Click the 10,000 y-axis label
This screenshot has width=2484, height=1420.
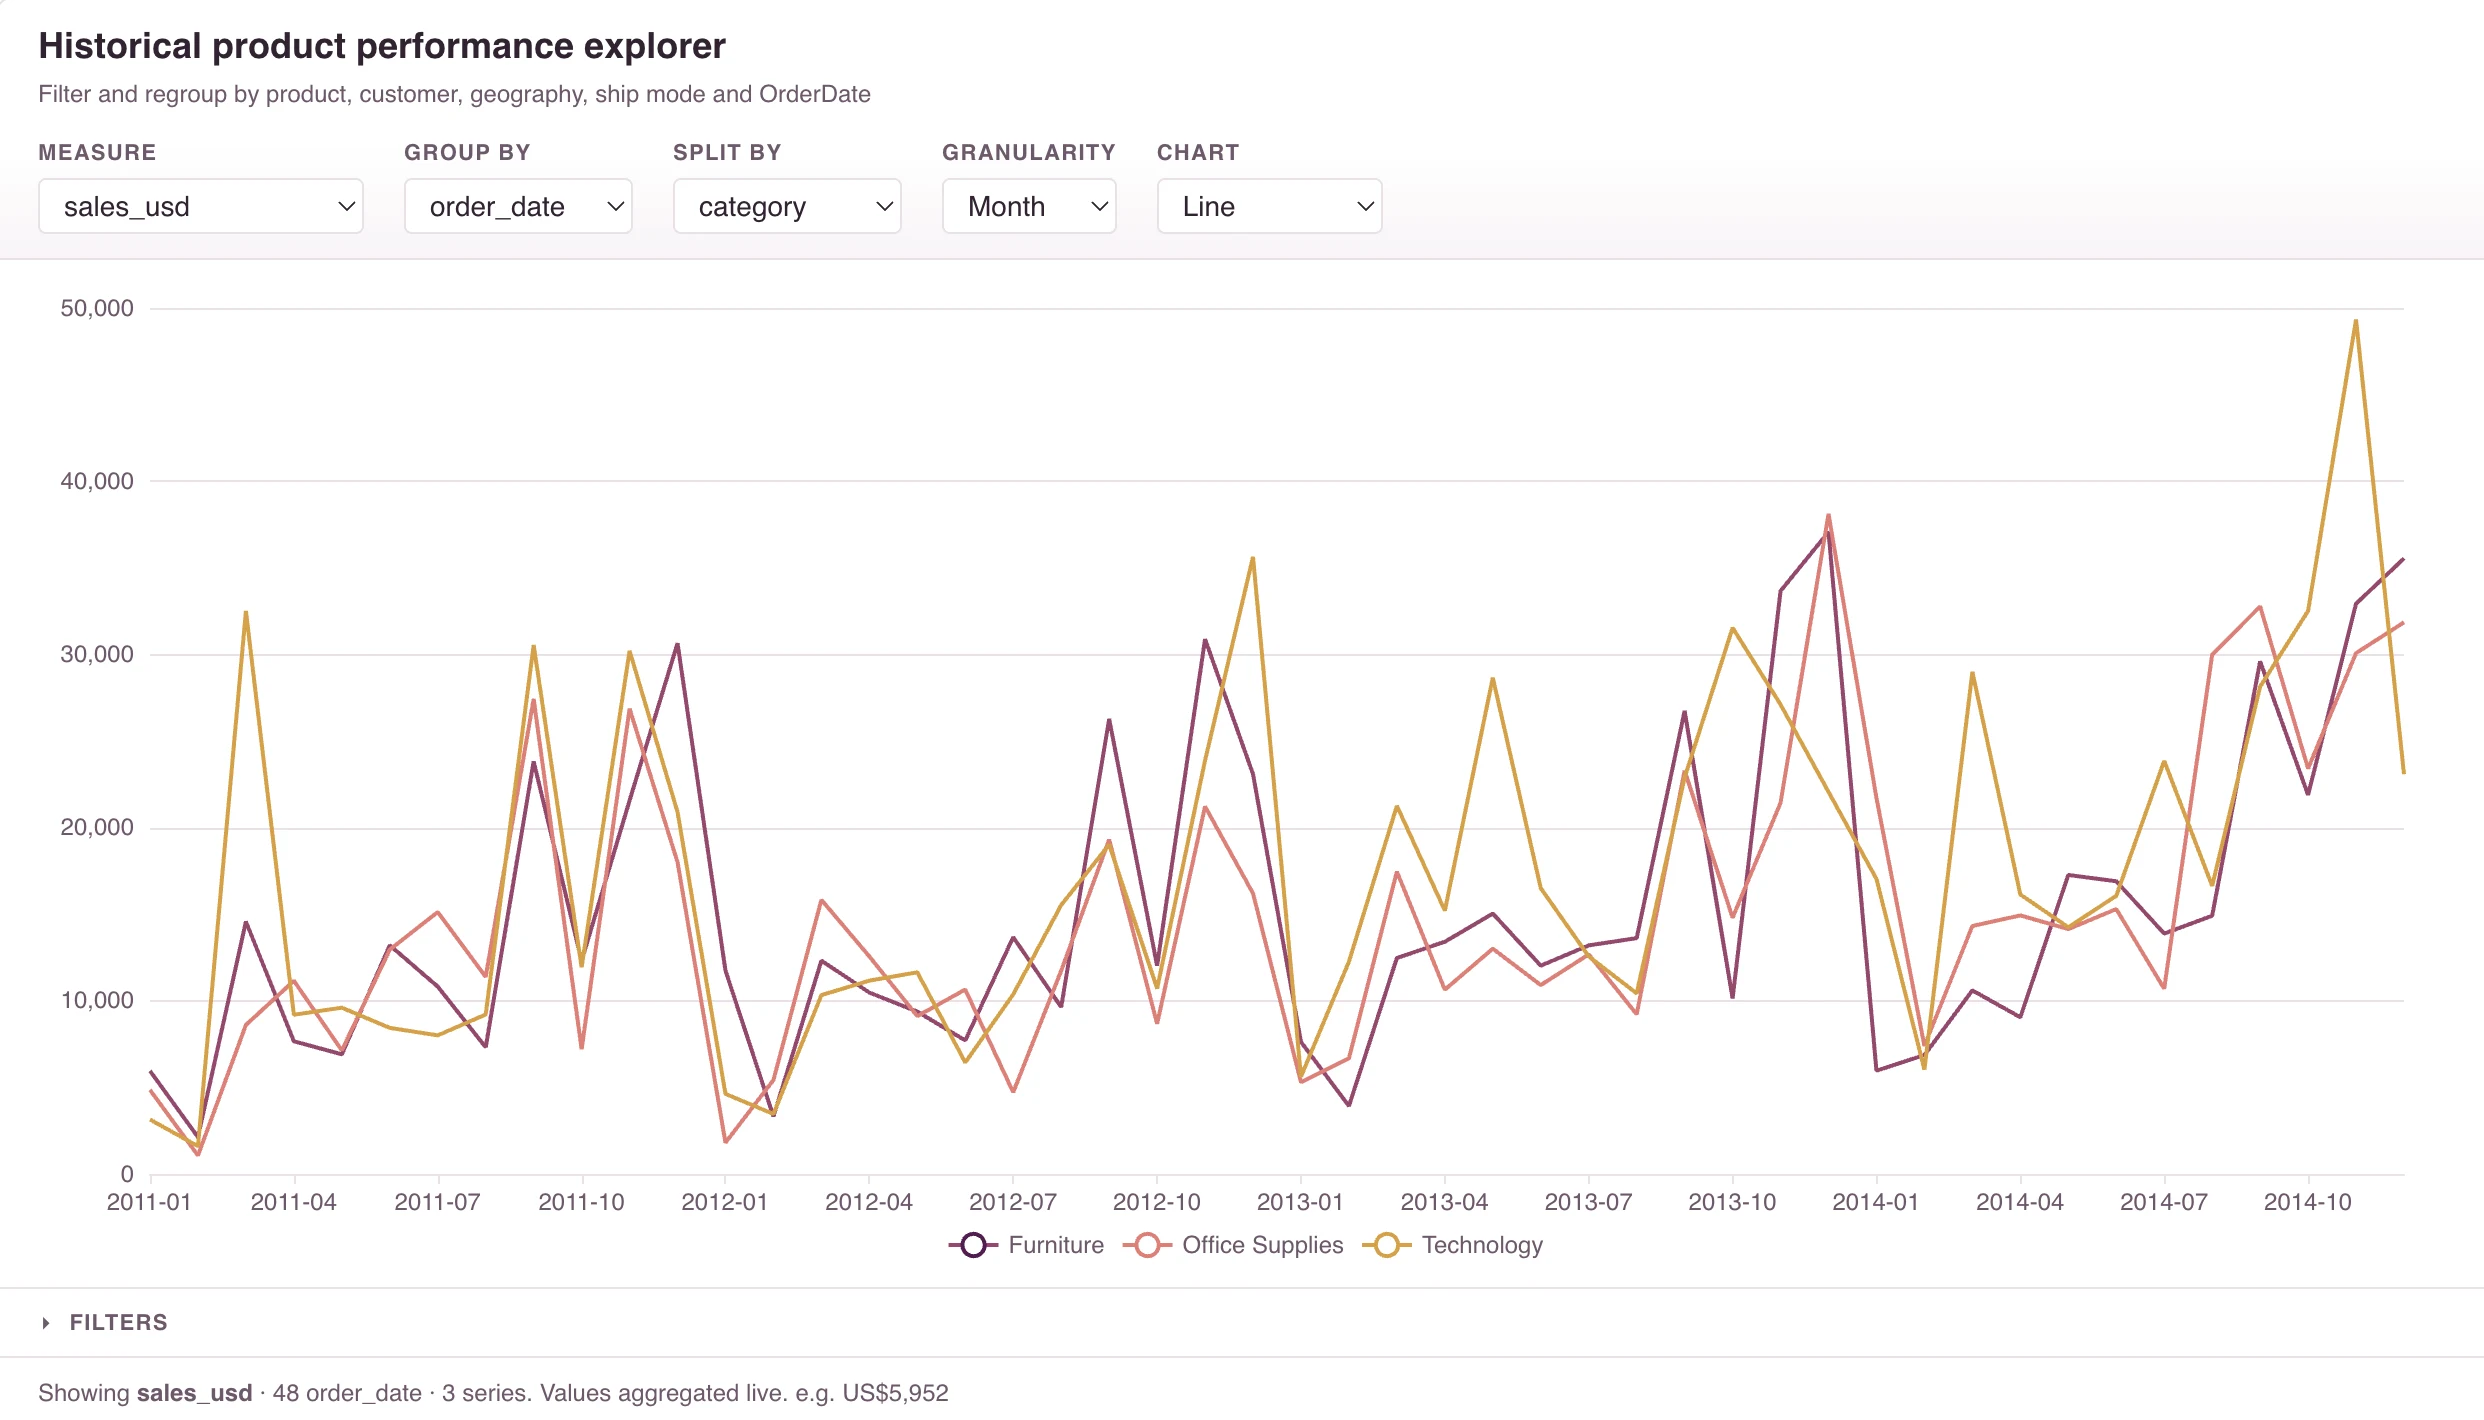coord(97,1000)
